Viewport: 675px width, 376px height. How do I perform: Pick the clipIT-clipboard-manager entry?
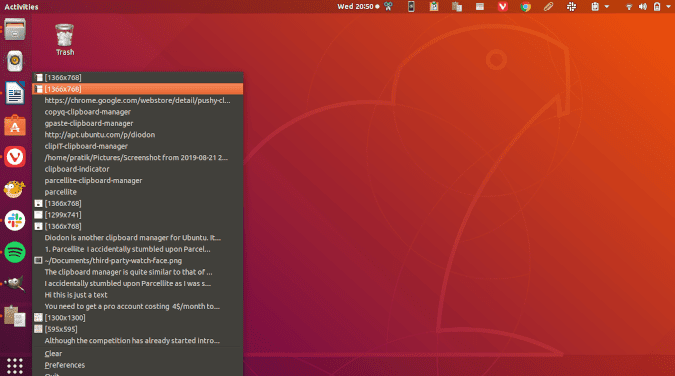[138, 146]
